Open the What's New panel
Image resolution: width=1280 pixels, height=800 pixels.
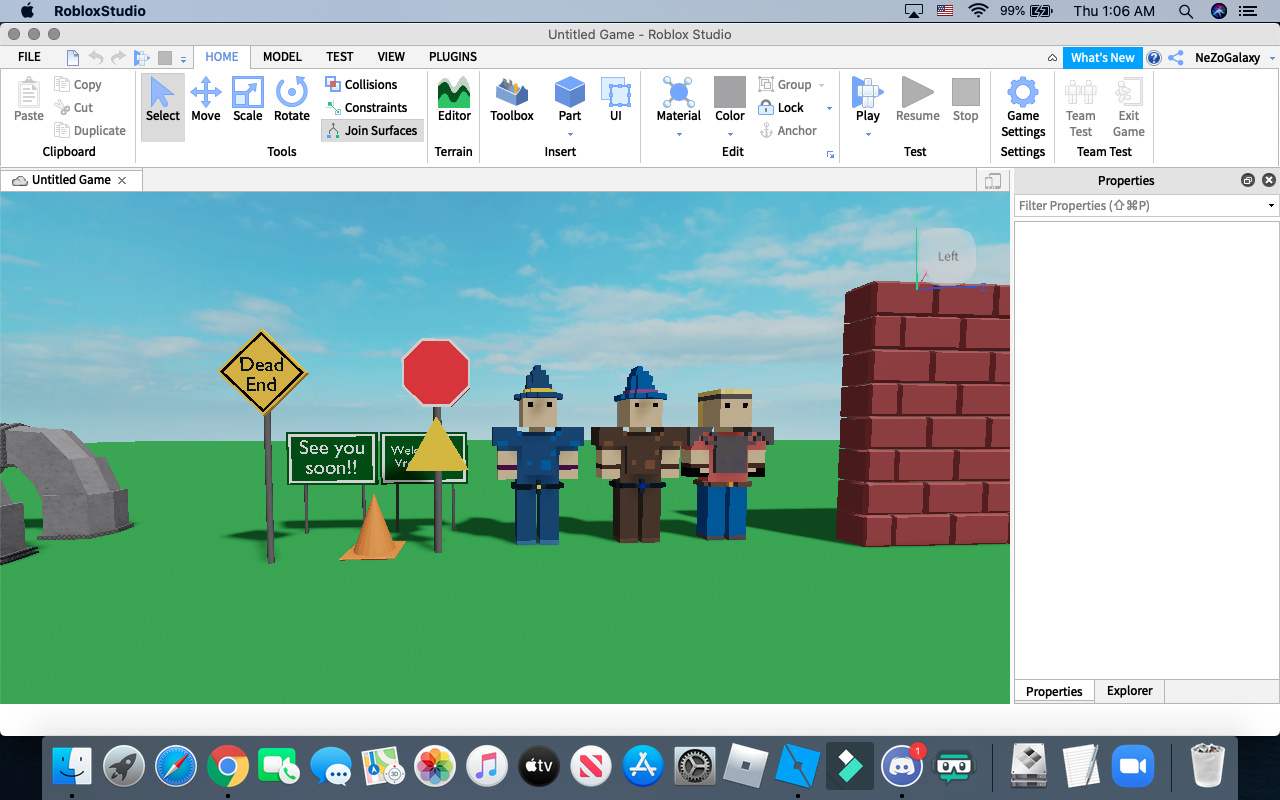point(1102,57)
